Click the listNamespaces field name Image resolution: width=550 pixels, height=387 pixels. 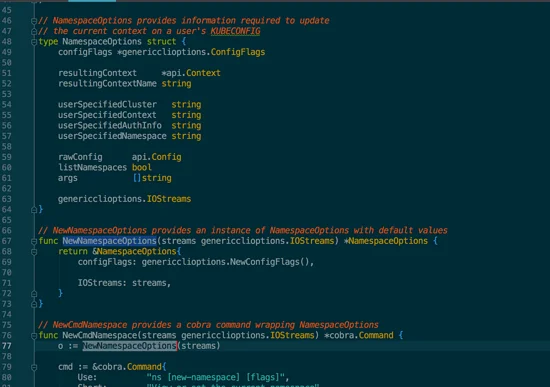click(92, 167)
